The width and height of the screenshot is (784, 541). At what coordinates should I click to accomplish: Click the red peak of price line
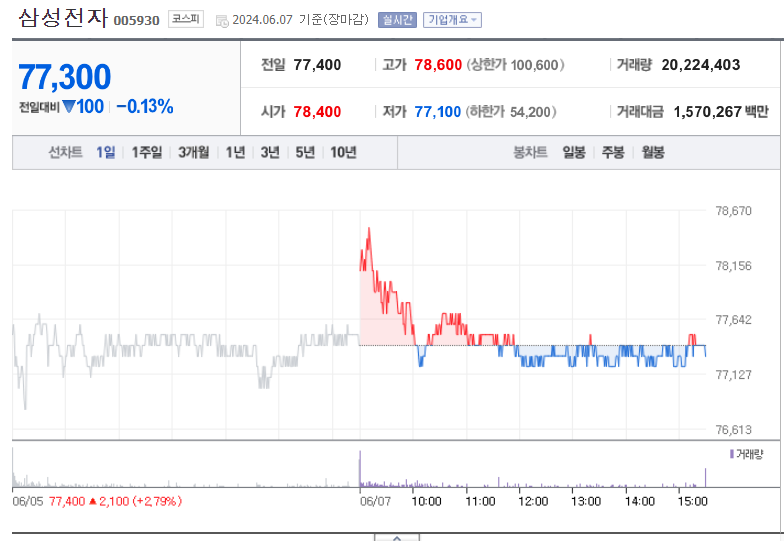[x=369, y=229]
